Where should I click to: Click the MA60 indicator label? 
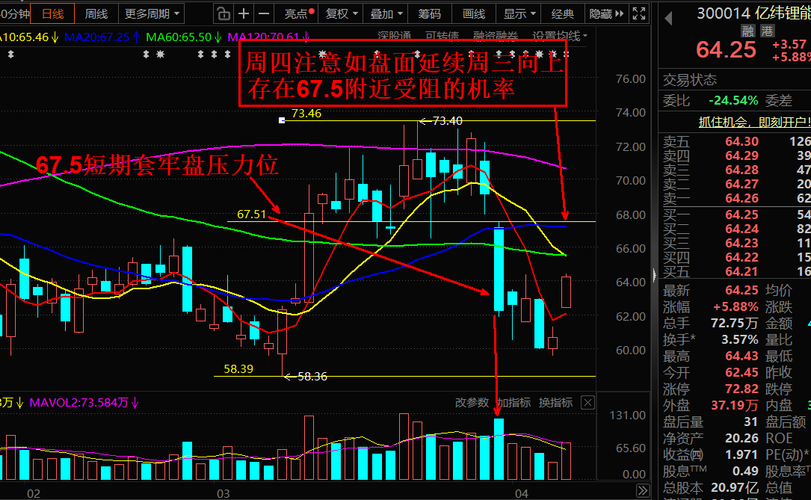184,37
